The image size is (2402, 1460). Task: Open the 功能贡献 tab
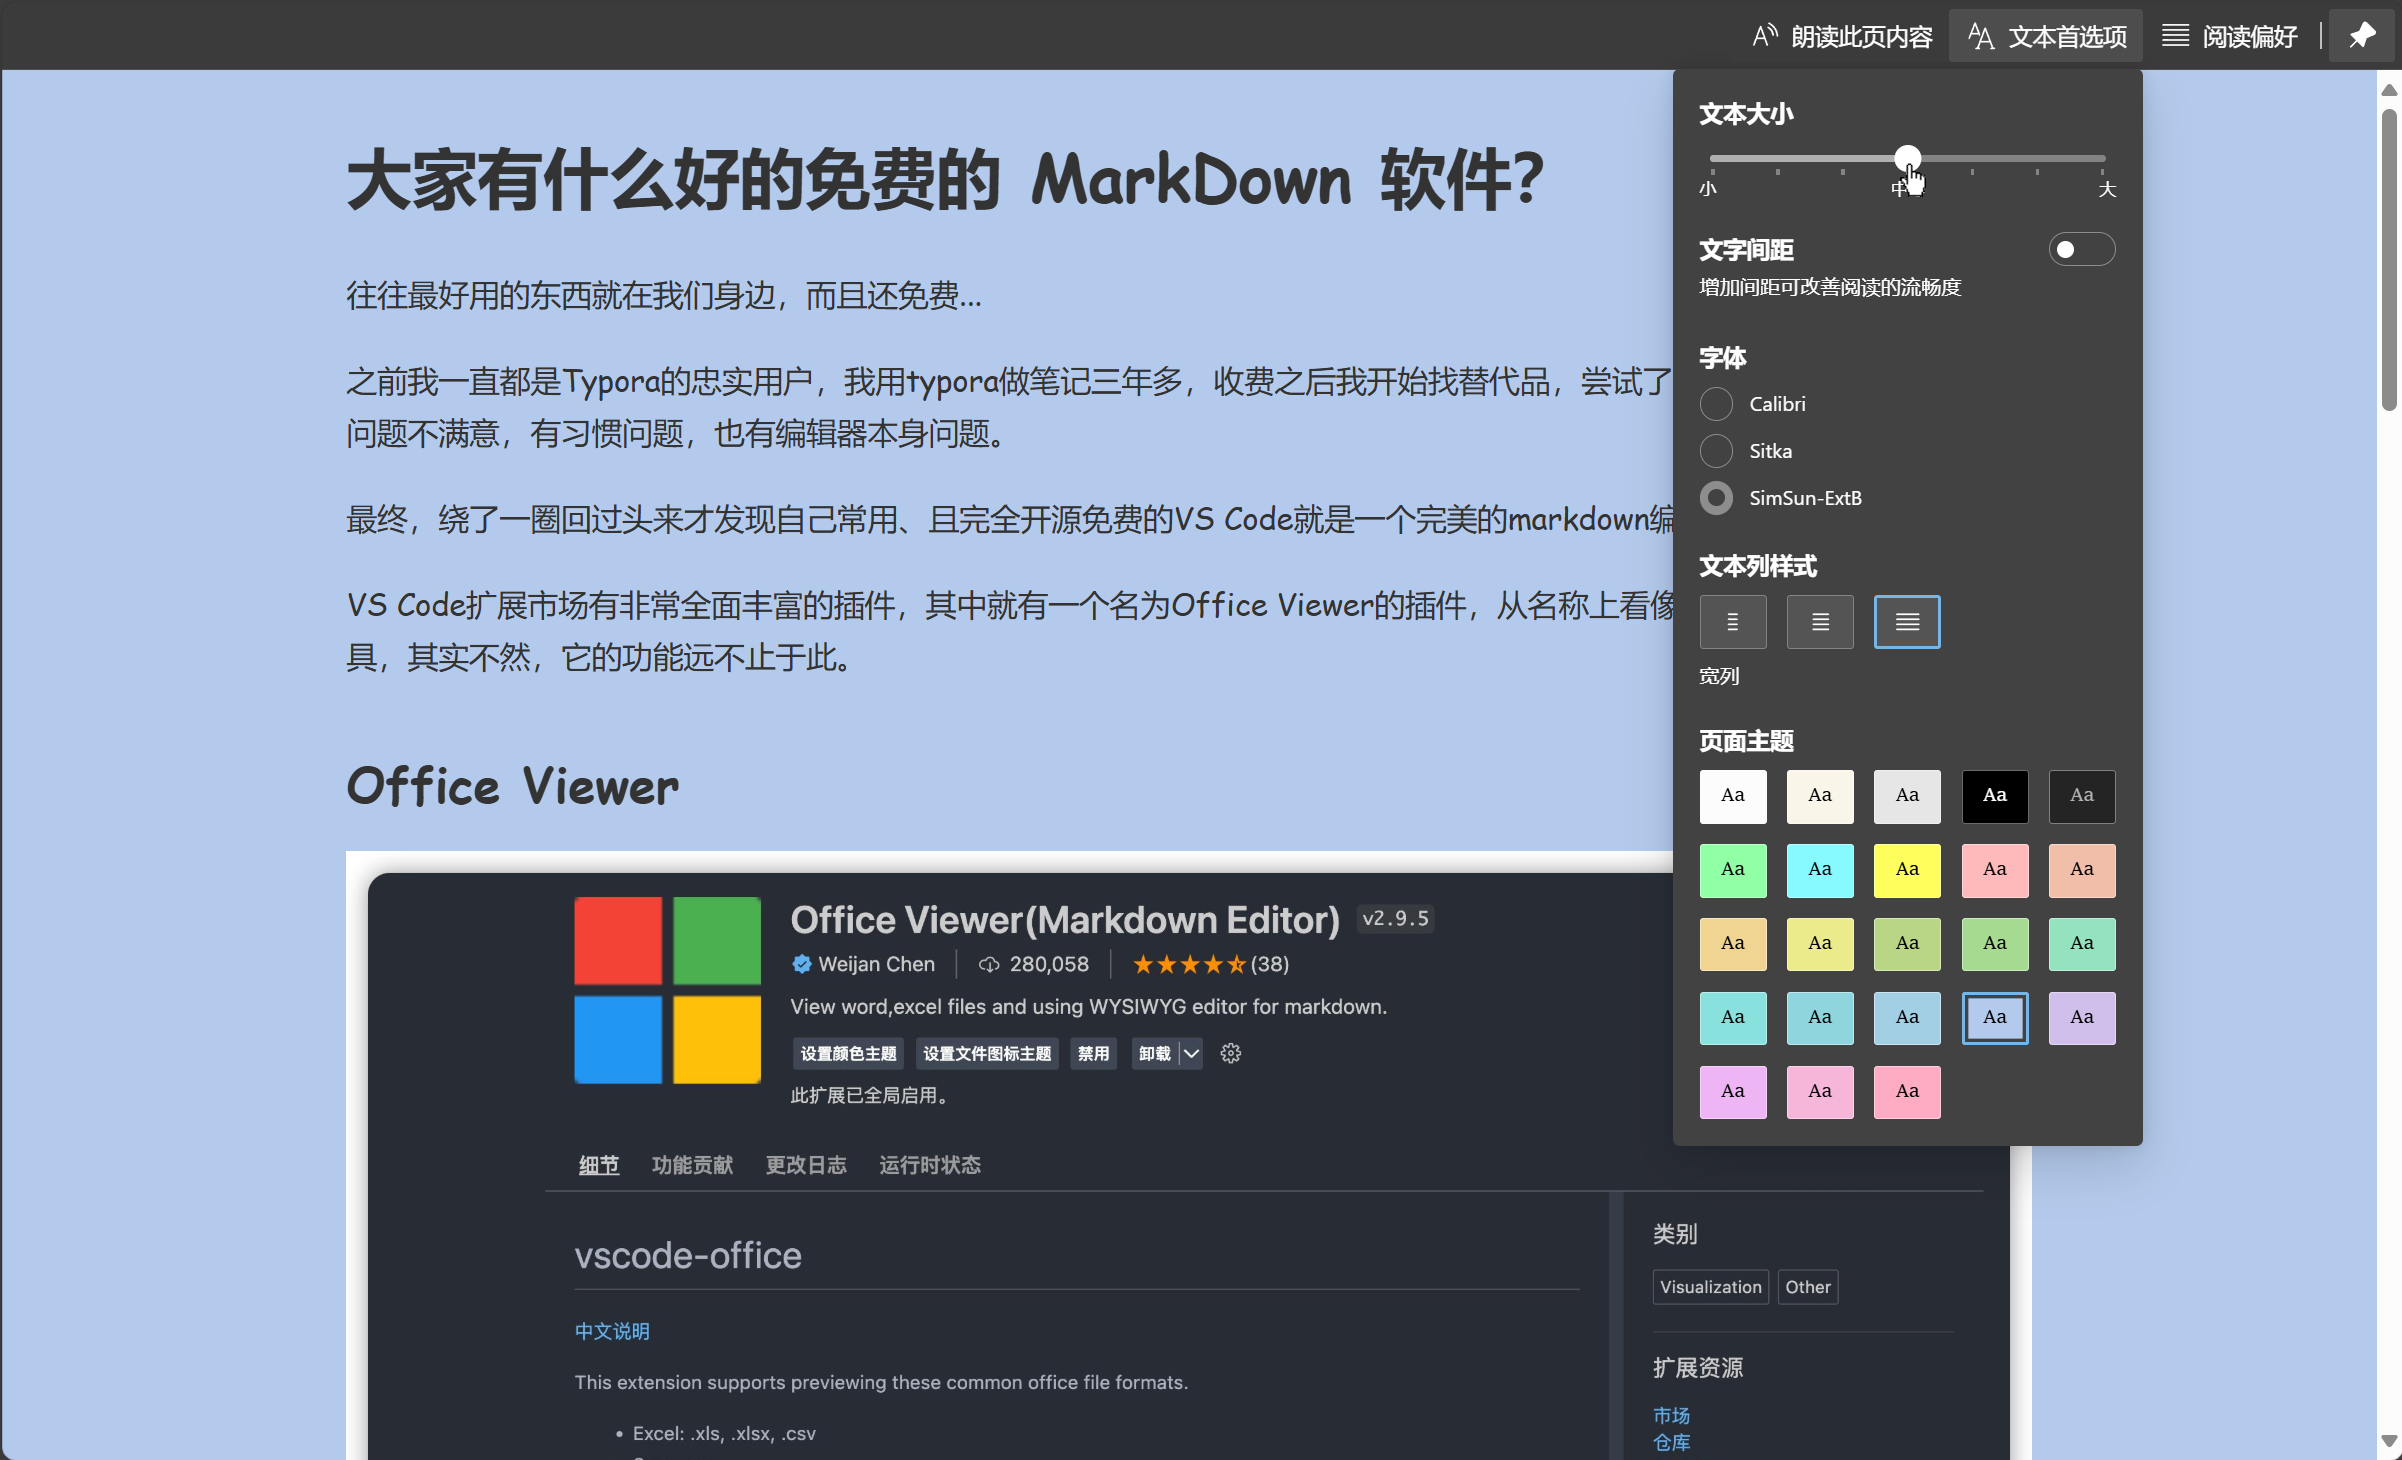click(x=692, y=1165)
